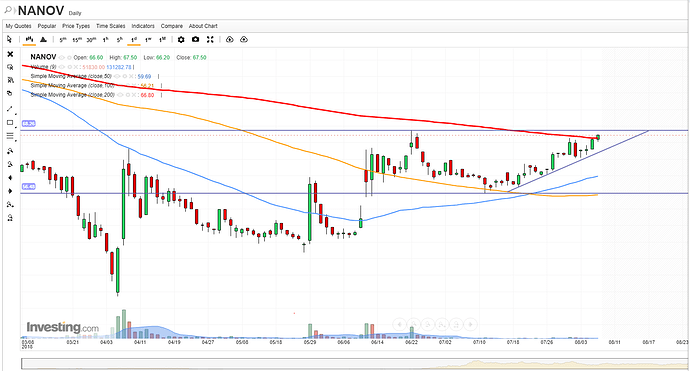Open the Indicators menu
This screenshot has height=371, width=690.
pos(143,26)
